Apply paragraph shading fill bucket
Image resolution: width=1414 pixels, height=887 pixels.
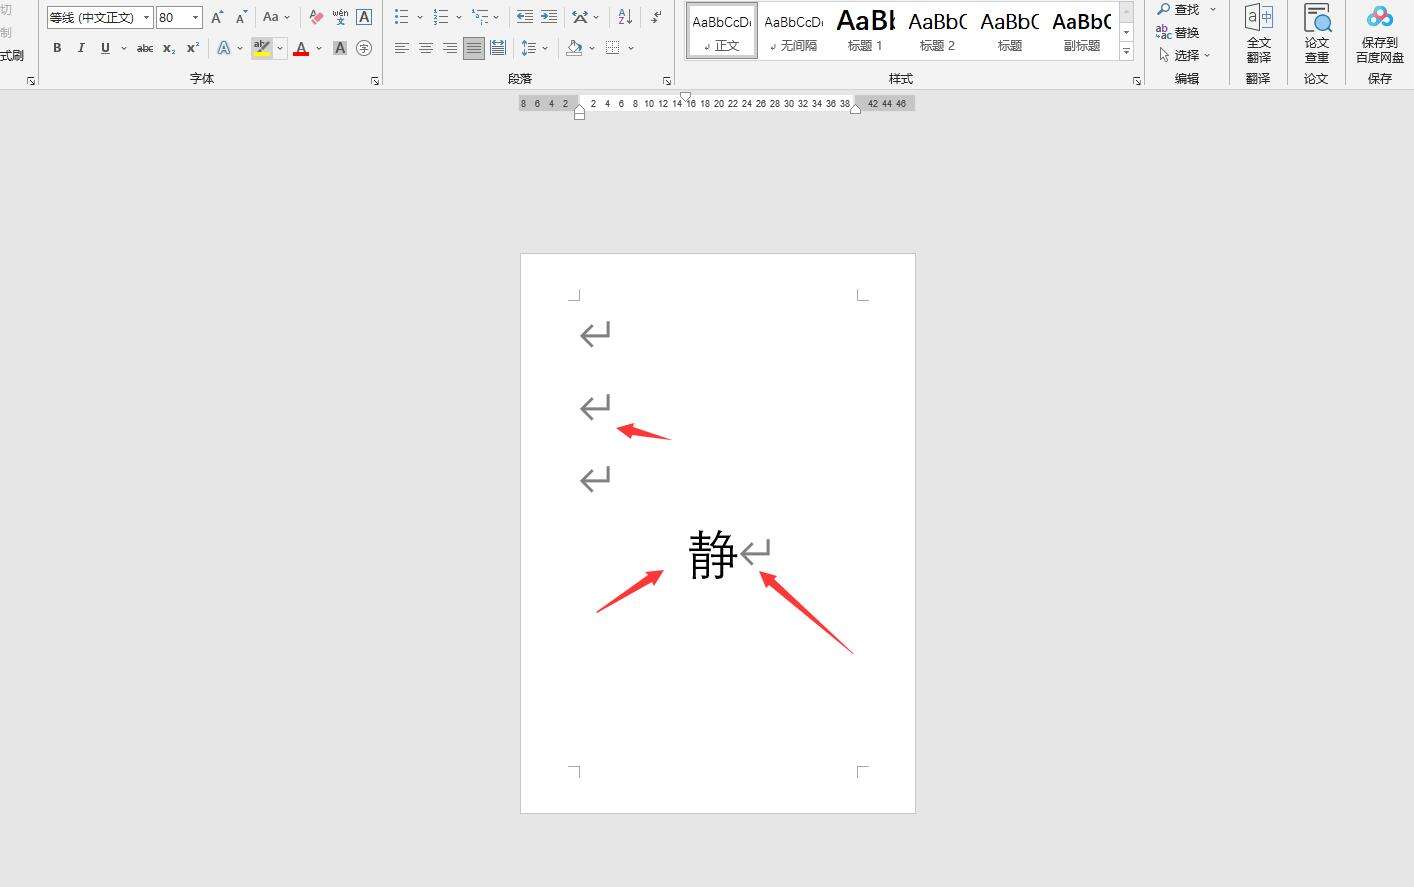(x=574, y=48)
